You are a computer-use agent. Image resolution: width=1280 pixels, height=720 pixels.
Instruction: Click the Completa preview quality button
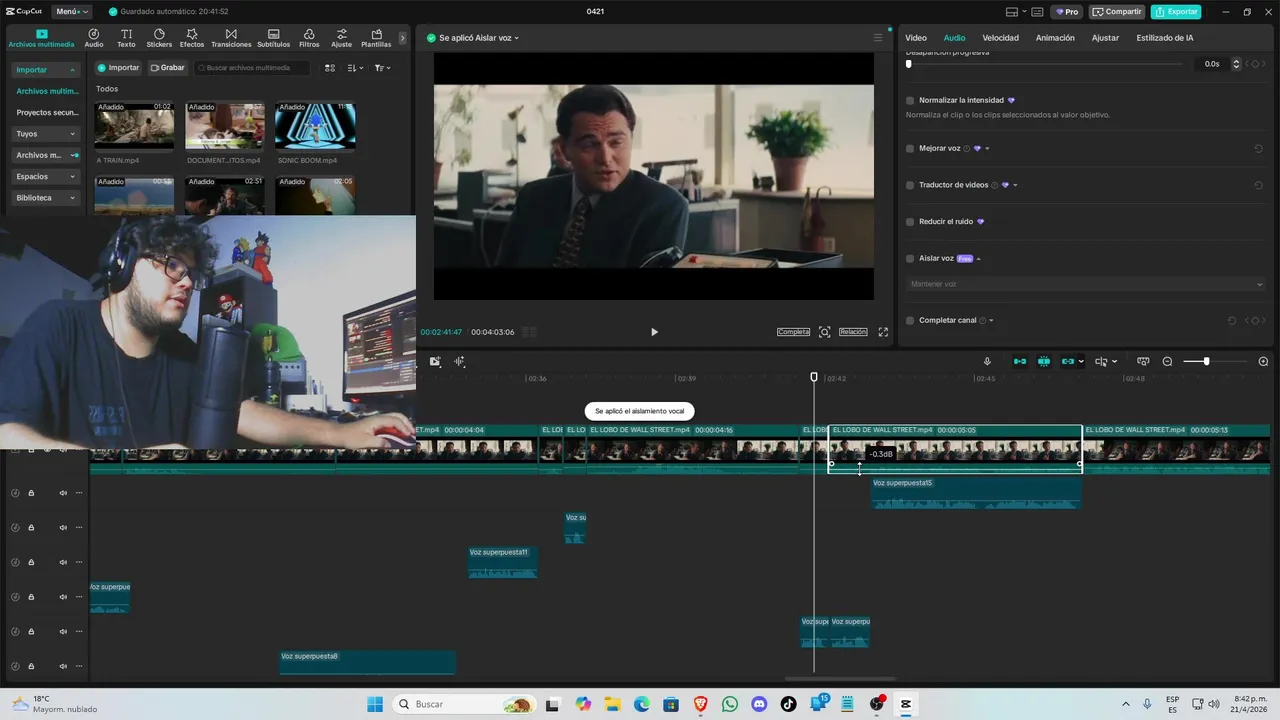(x=793, y=332)
